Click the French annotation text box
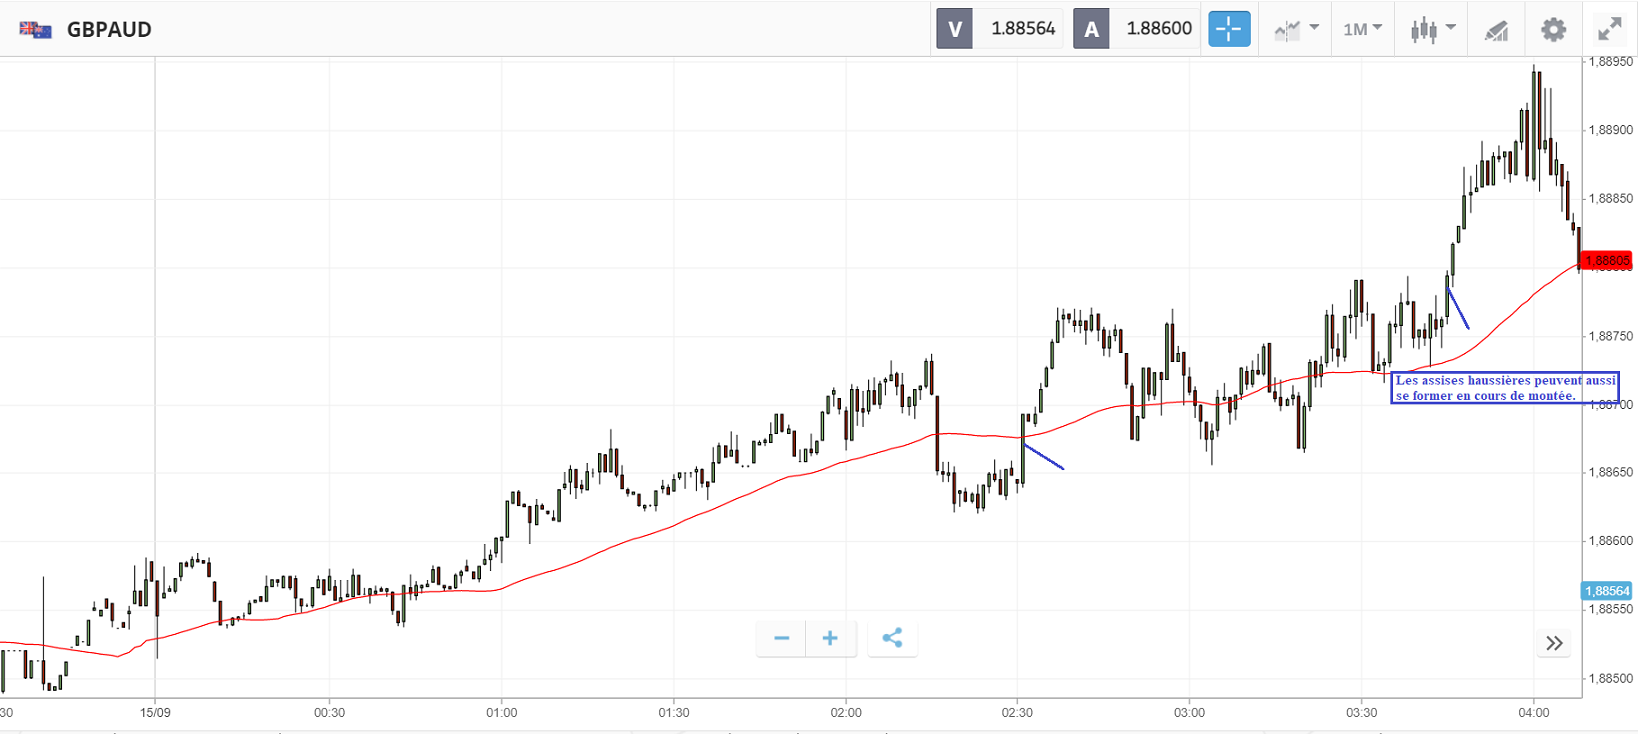 [x=1504, y=387]
